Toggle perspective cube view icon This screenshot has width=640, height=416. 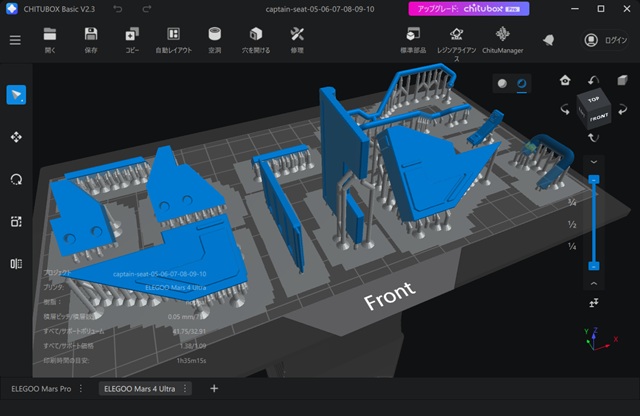click(x=622, y=80)
